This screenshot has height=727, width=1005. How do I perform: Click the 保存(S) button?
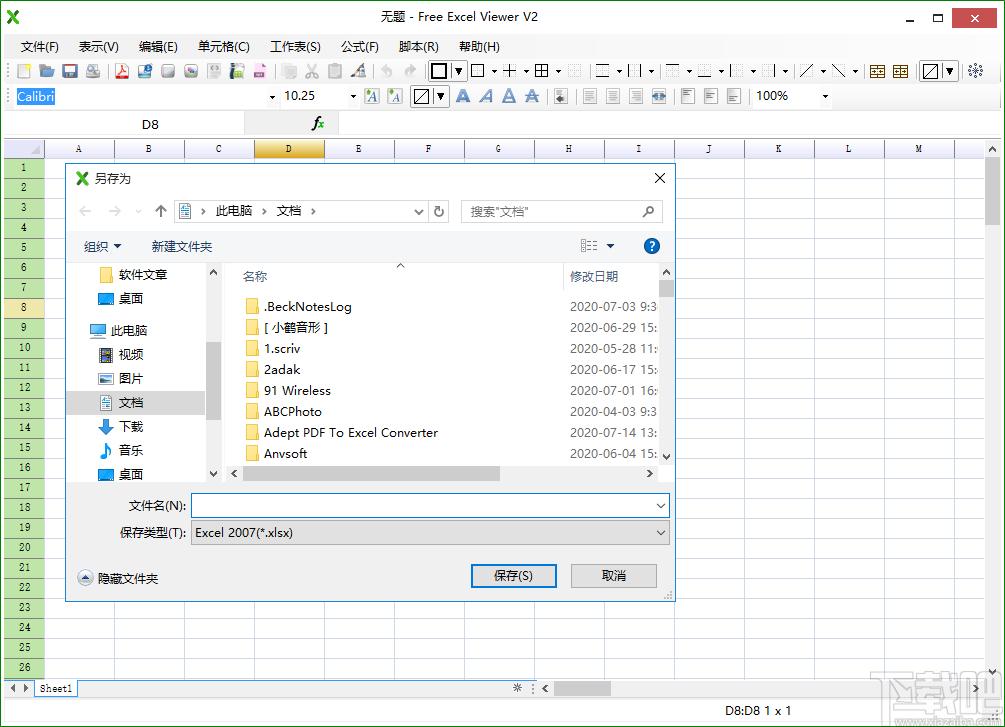point(513,576)
